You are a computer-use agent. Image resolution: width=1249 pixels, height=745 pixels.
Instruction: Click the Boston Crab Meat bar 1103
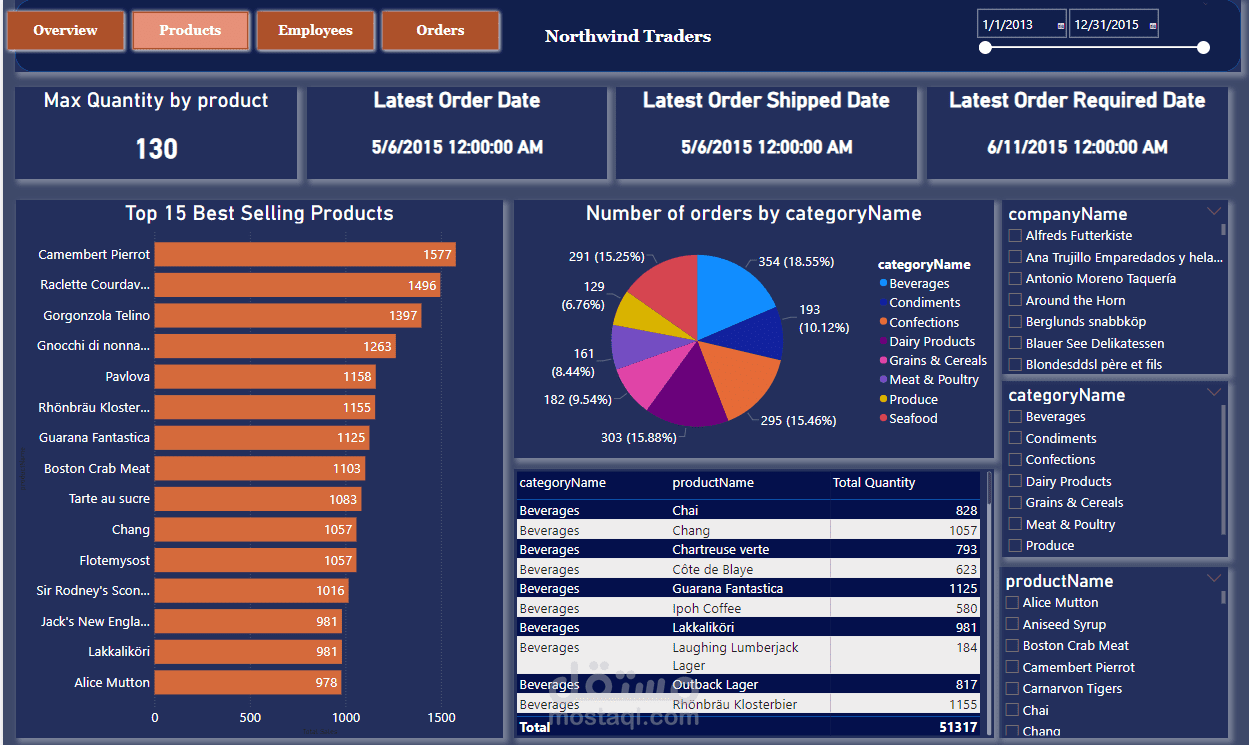(x=260, y=468)
